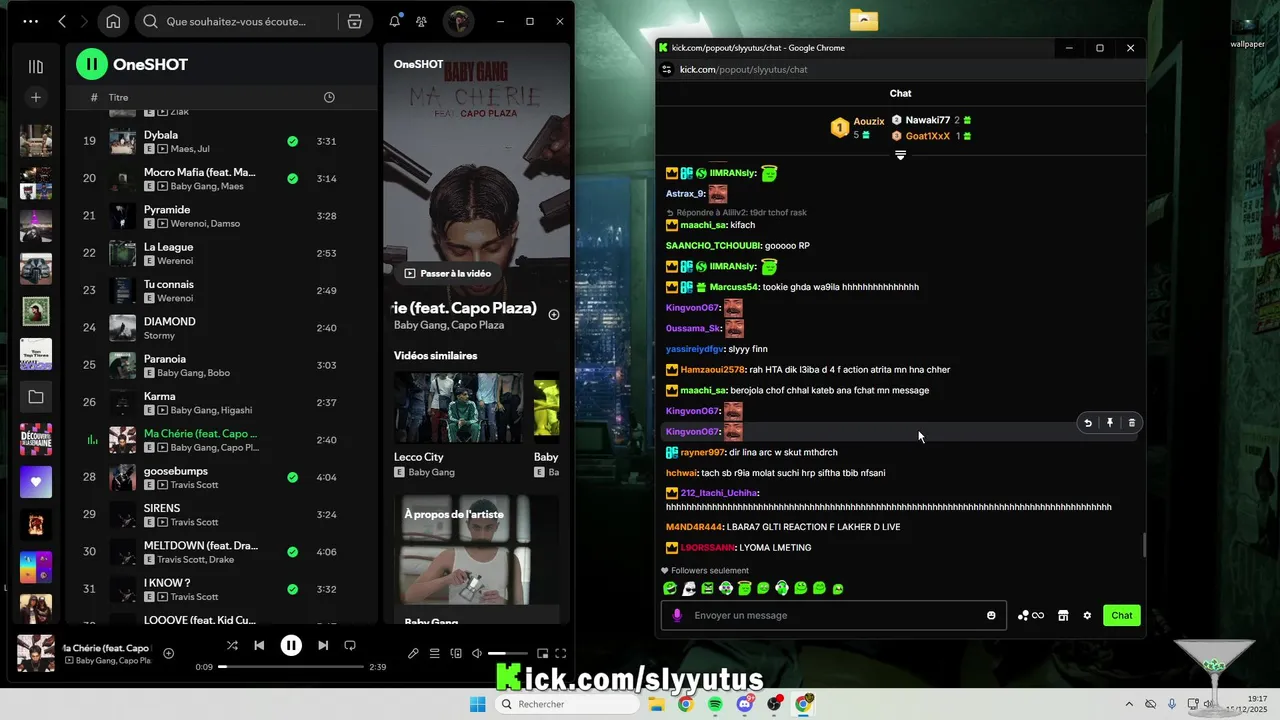
Task: Enter Spotify full screen mode
Action: pos(561,653)
